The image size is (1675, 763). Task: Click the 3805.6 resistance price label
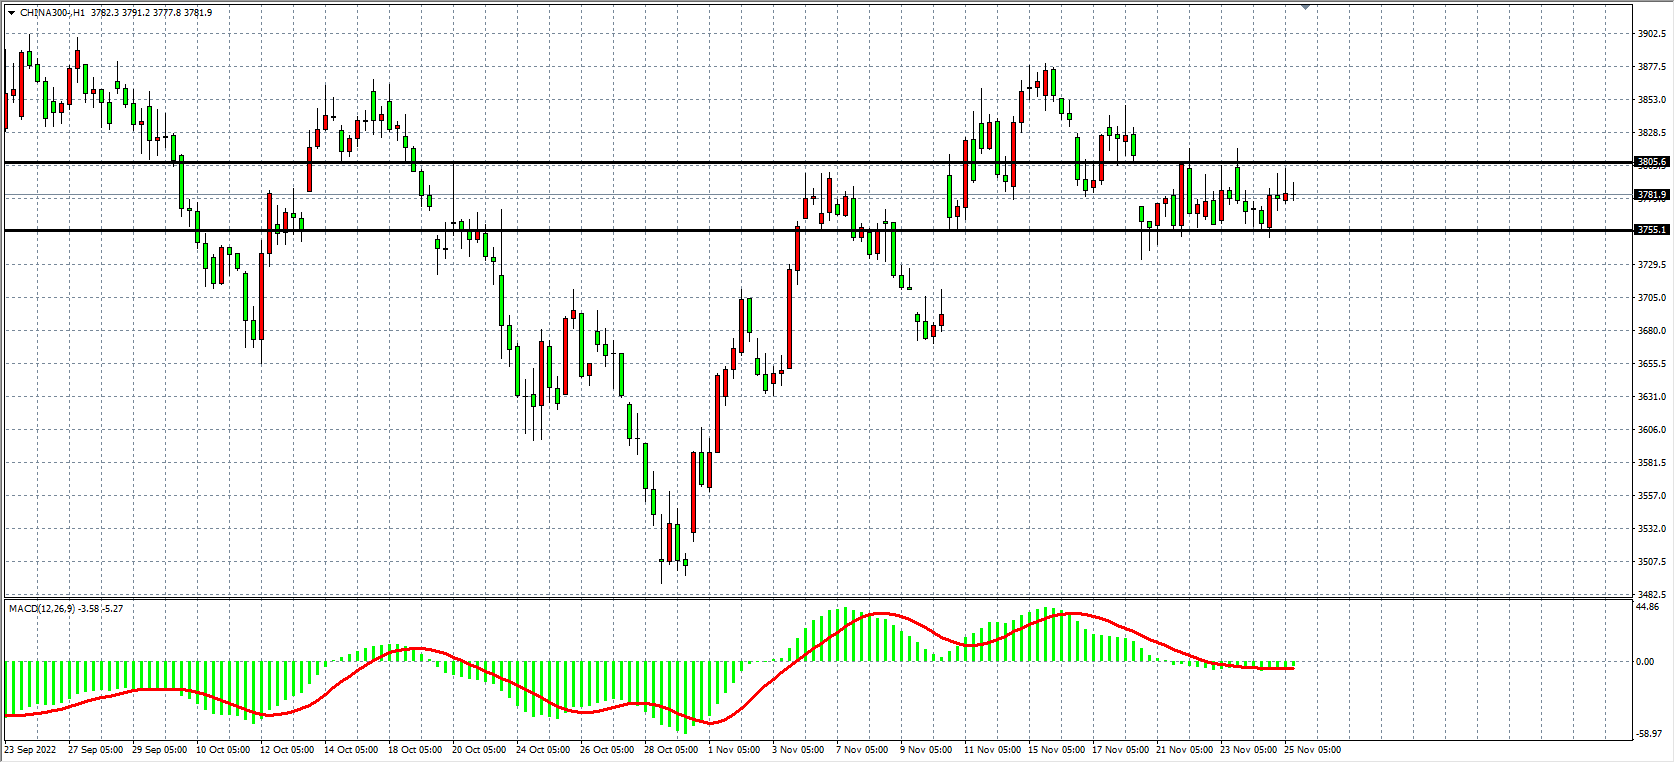pos(1651,162)
